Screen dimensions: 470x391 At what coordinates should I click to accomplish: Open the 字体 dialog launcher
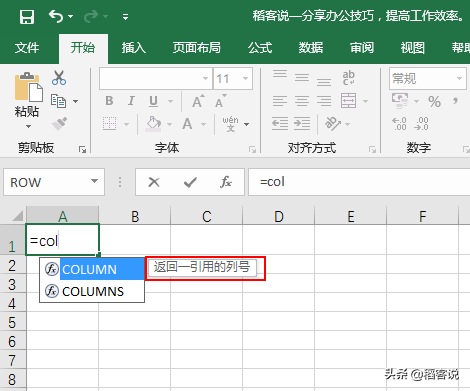252,149
